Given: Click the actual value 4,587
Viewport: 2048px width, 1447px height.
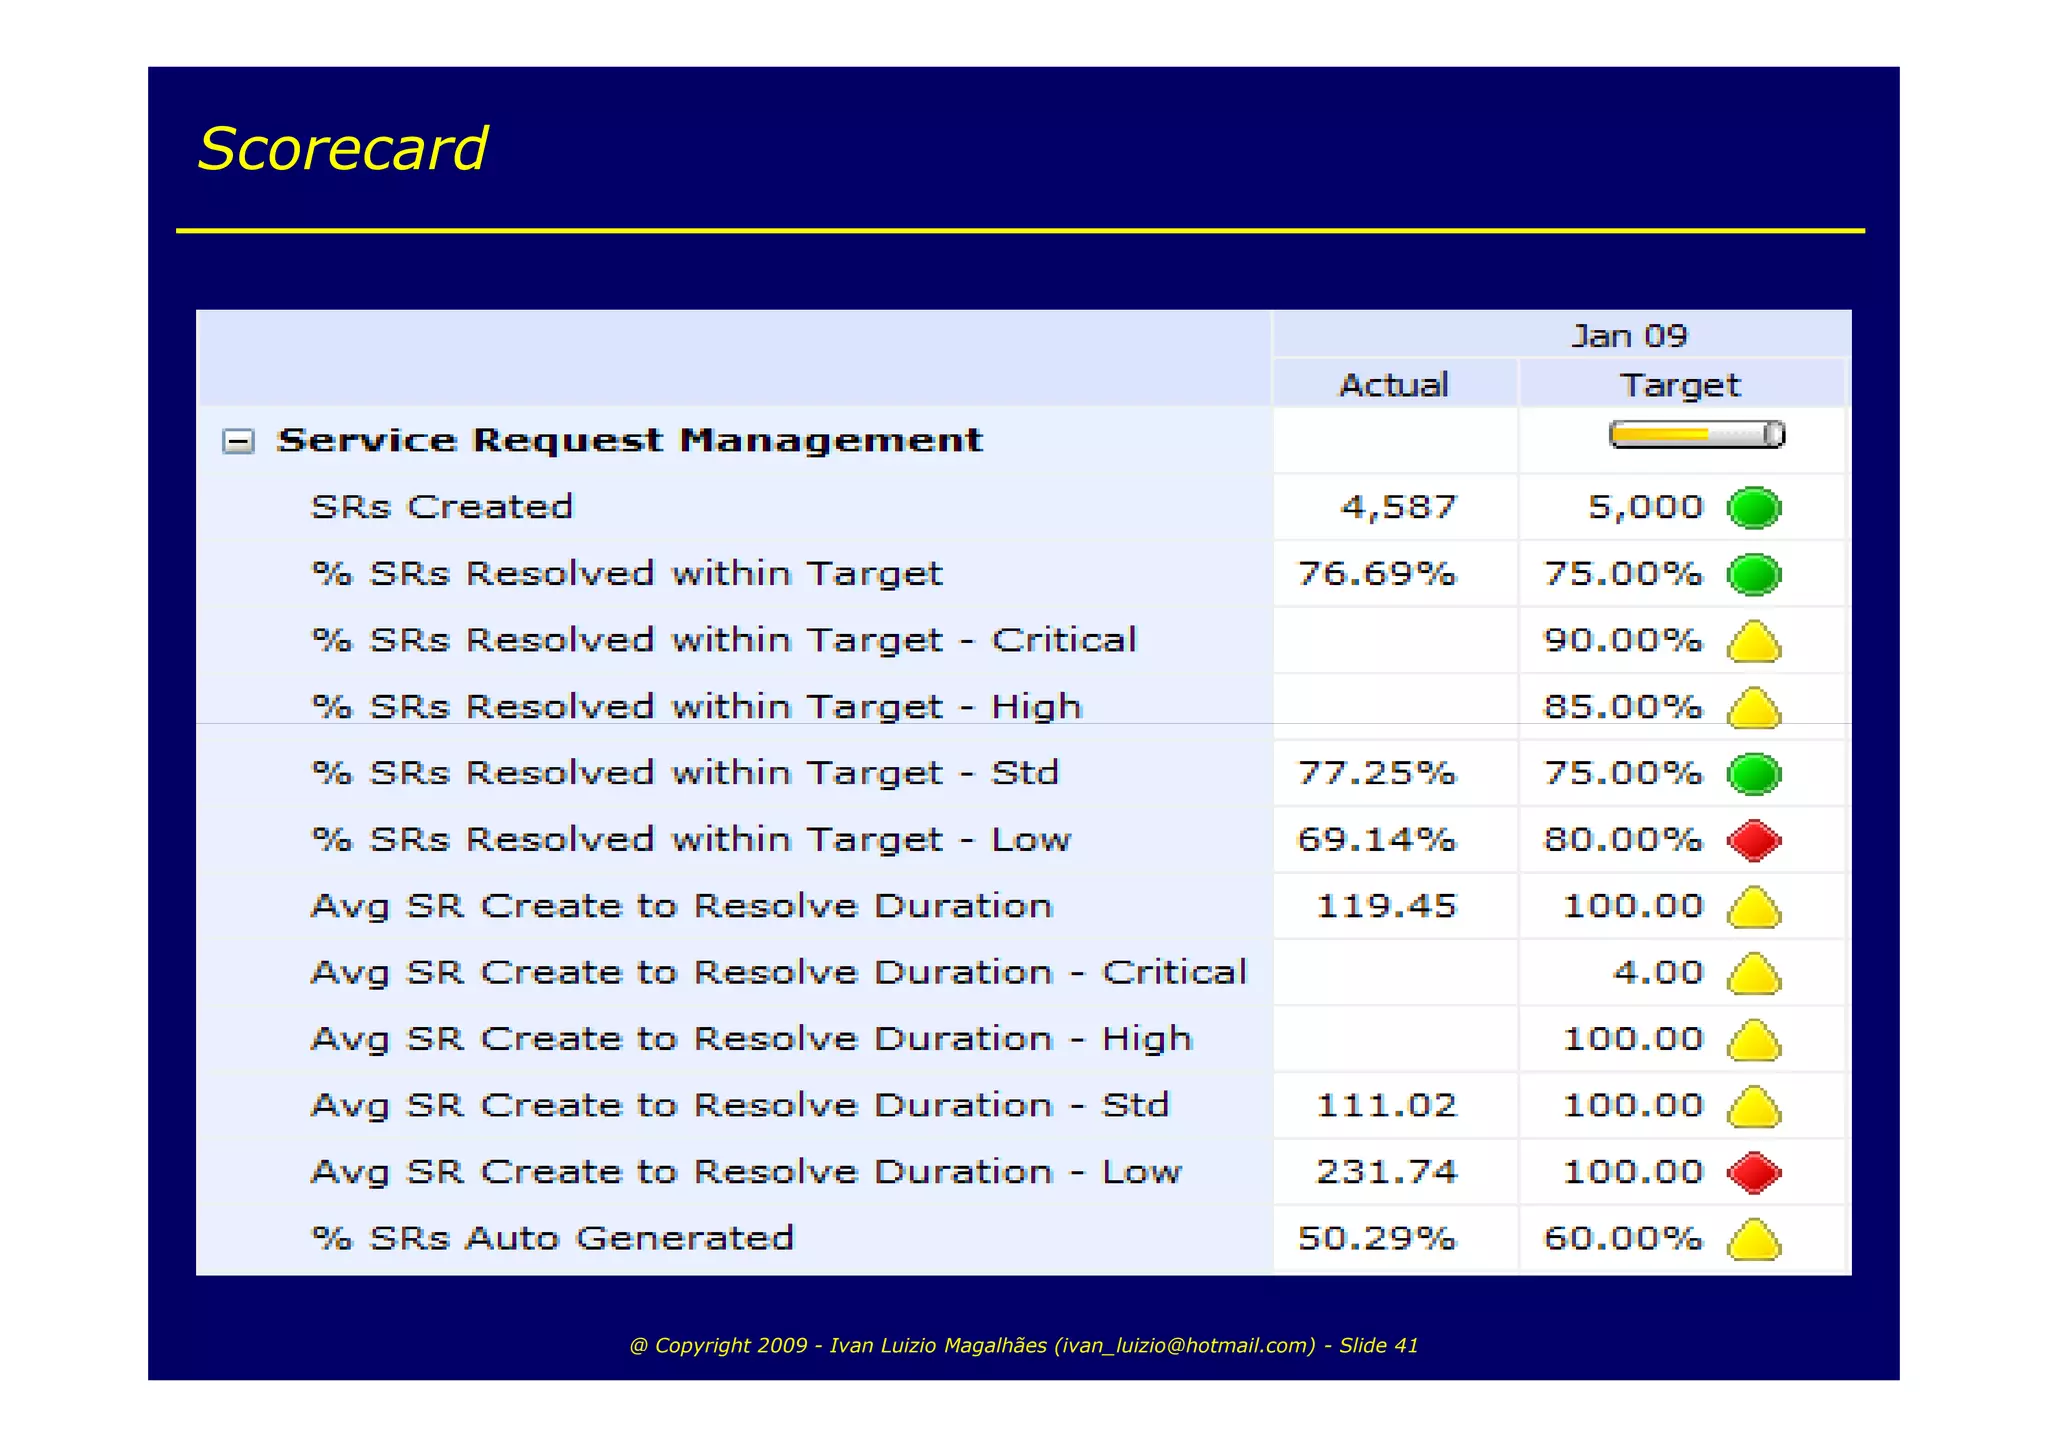Looking at the screenshot, I should (1398, 508).
